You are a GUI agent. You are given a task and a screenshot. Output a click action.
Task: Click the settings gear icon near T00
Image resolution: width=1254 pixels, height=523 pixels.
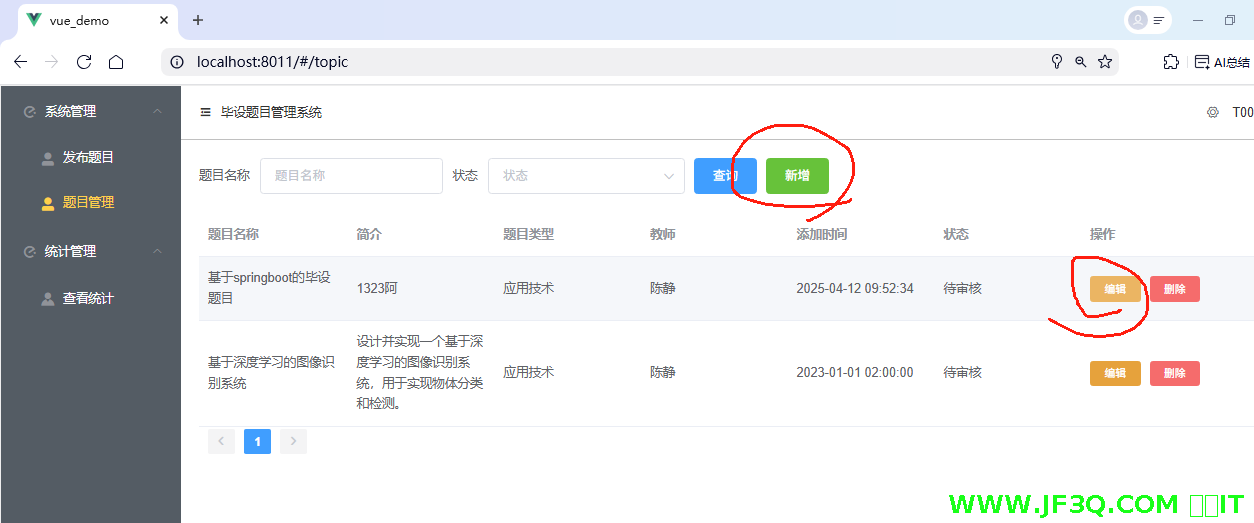pyautogui.click(x=1213, y=112)
